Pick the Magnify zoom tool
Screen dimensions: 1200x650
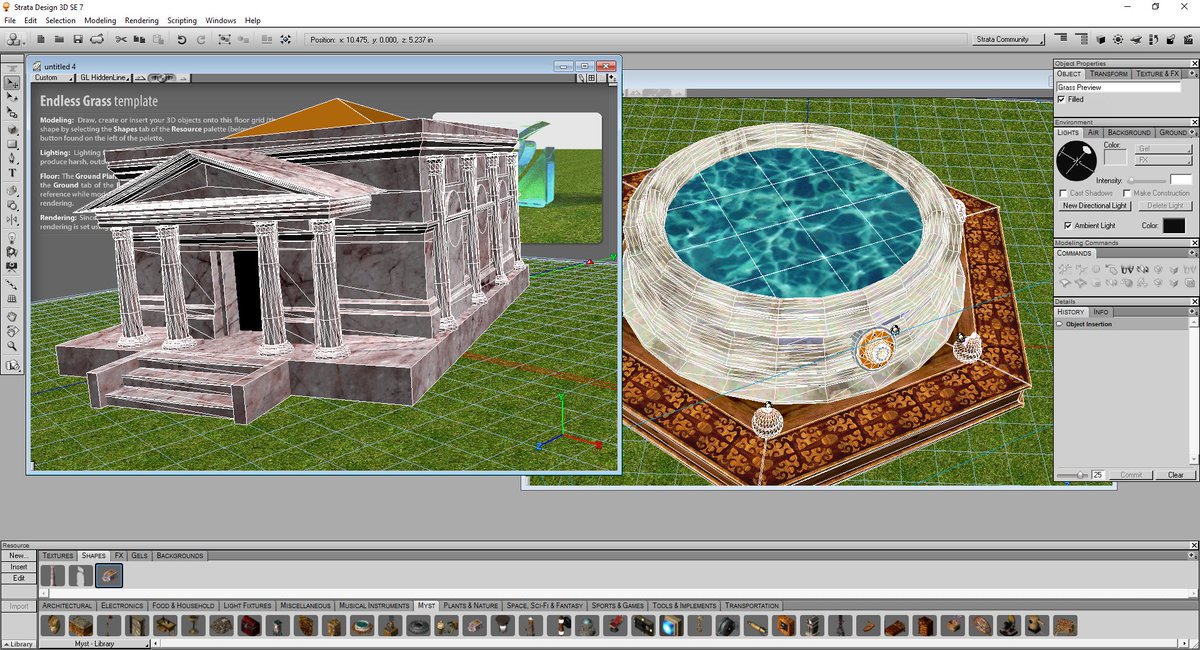12,345
